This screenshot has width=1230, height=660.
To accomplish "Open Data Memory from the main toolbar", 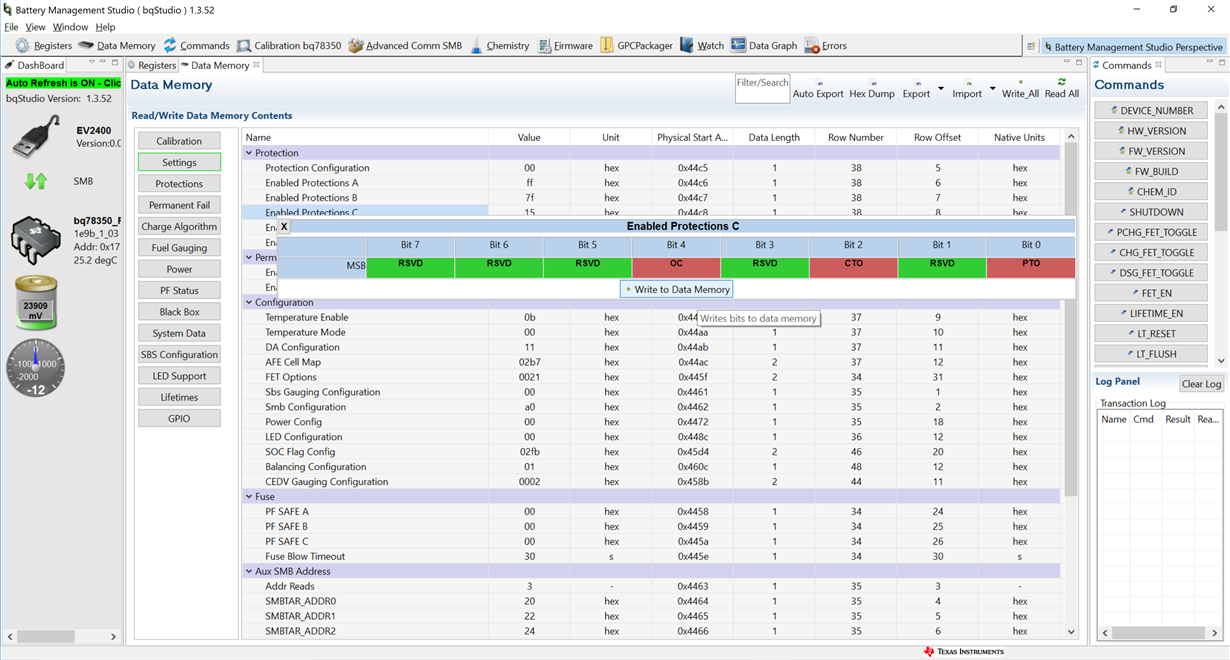I will (x=117, y=46).
